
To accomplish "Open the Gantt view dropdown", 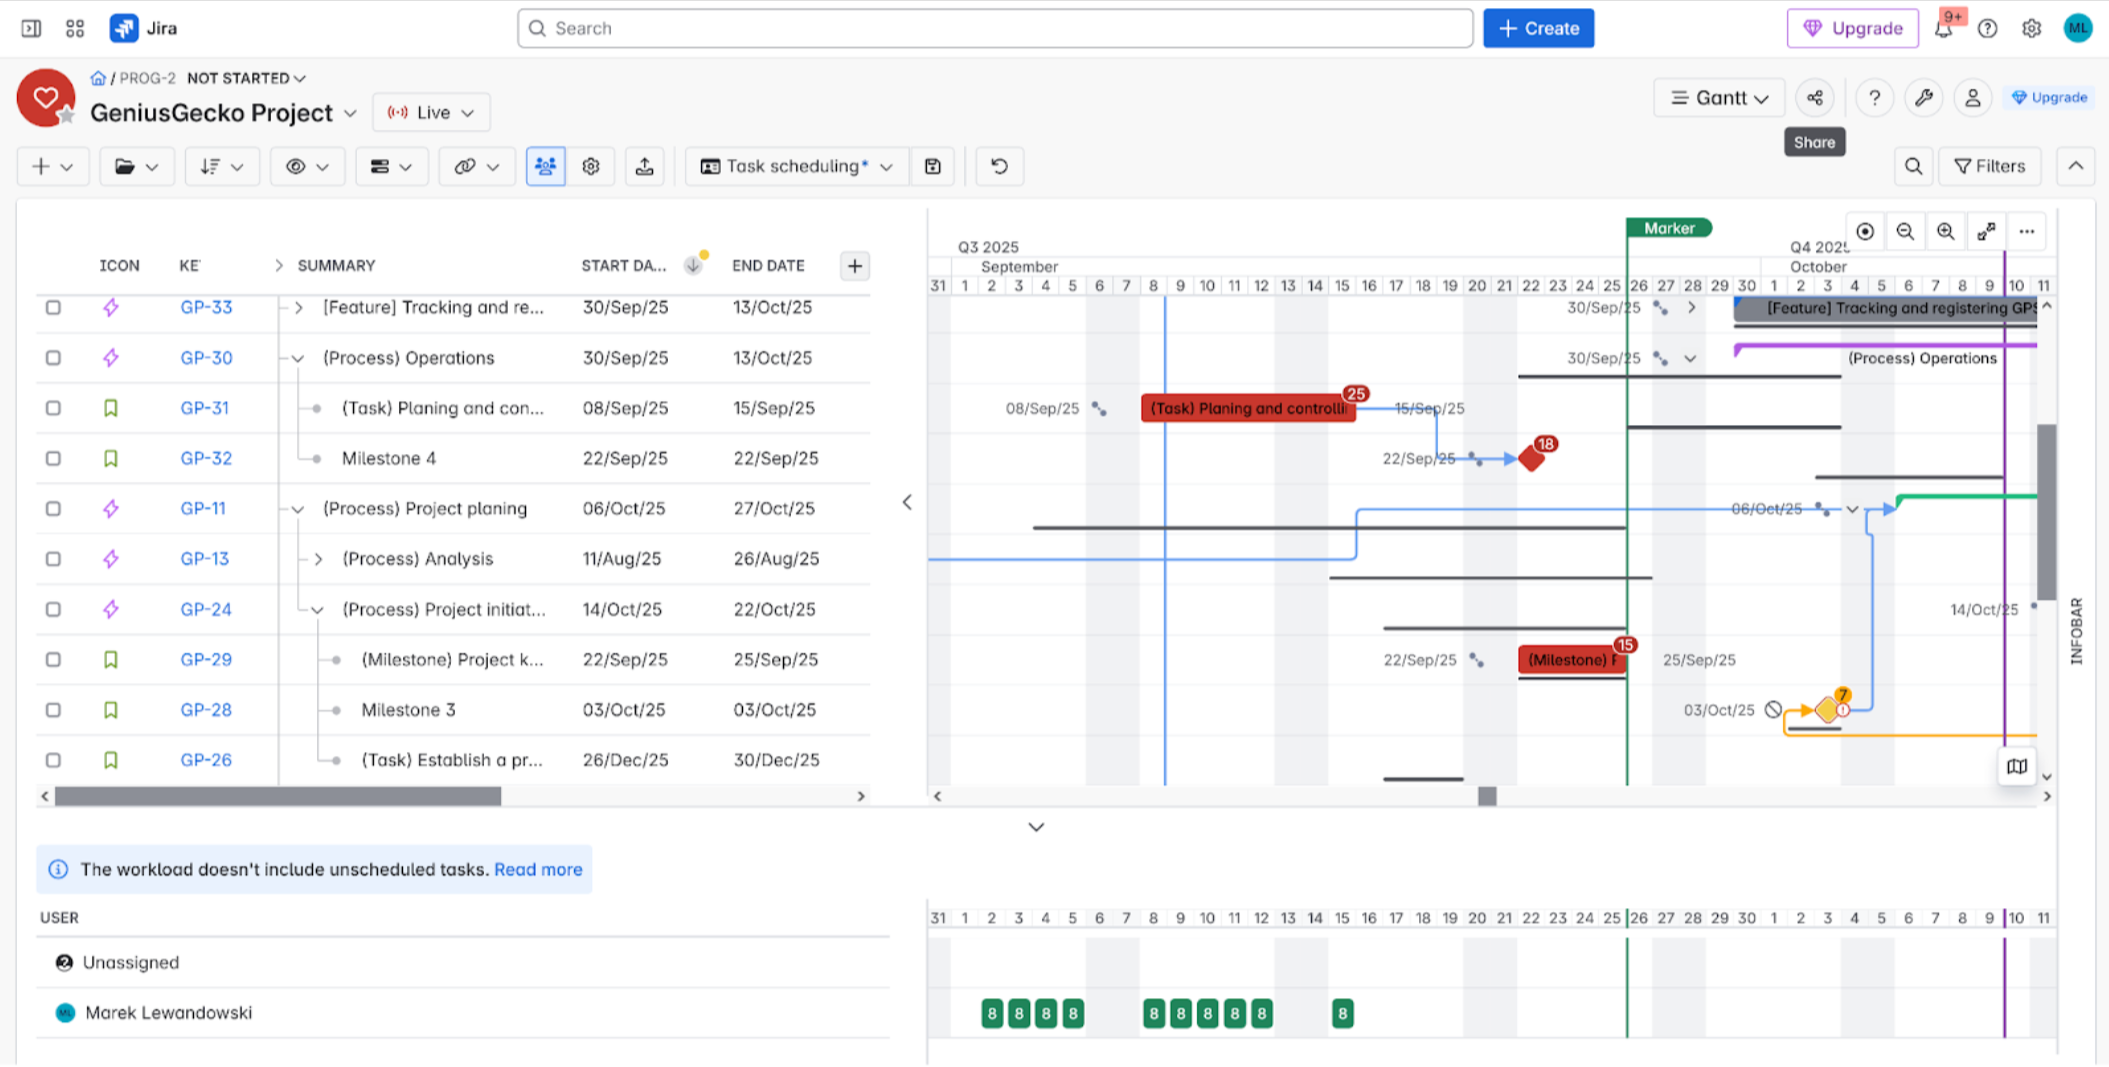I will [x=1718, y=98].
